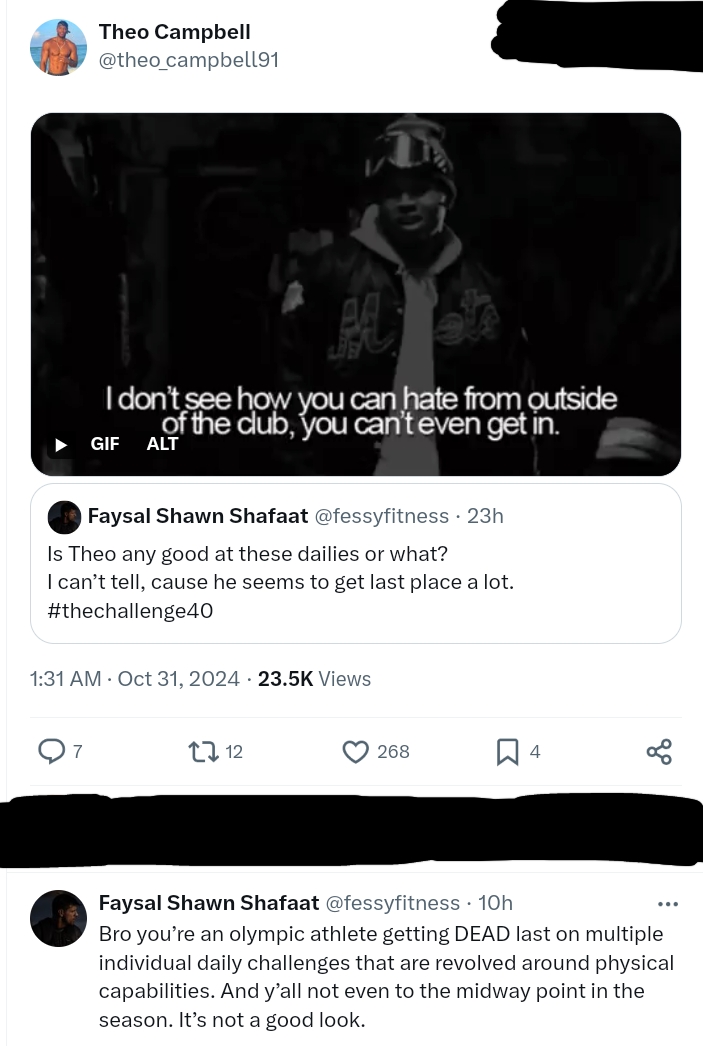Like the tweet with heart icon
The height and width of the screenshot is (1046, 703).
[x=356, y=752]
